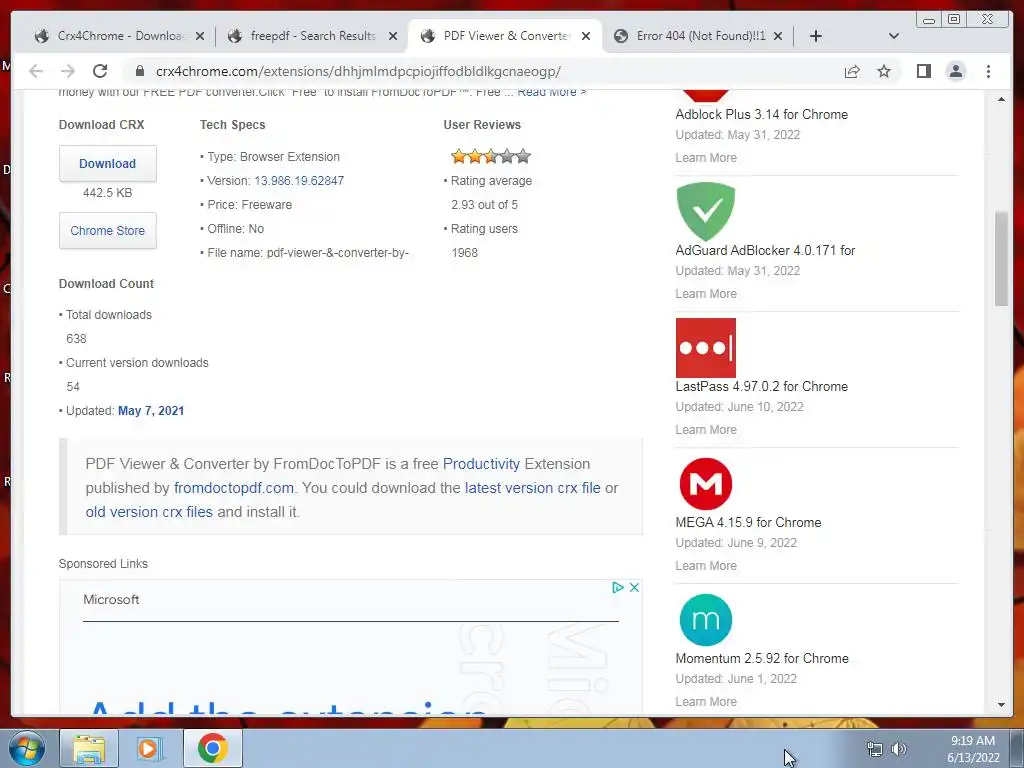Click the user reviews star rating
This screenshot has height=768, width=1024.
pos(490,156)
